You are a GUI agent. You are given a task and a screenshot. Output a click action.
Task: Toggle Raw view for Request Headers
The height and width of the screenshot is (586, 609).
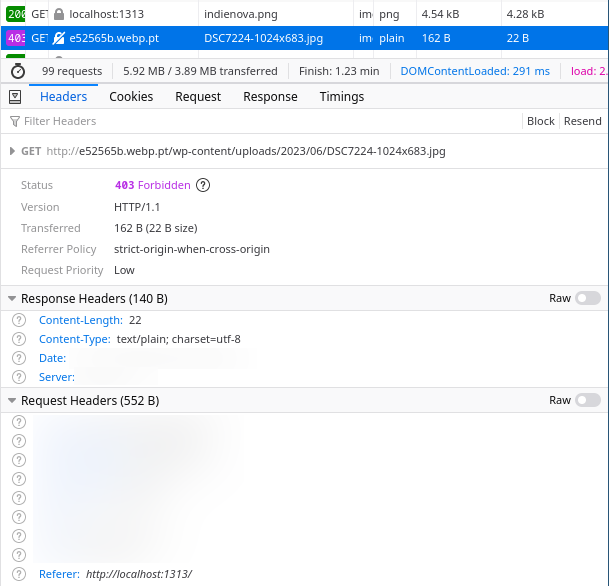[588, 400]
